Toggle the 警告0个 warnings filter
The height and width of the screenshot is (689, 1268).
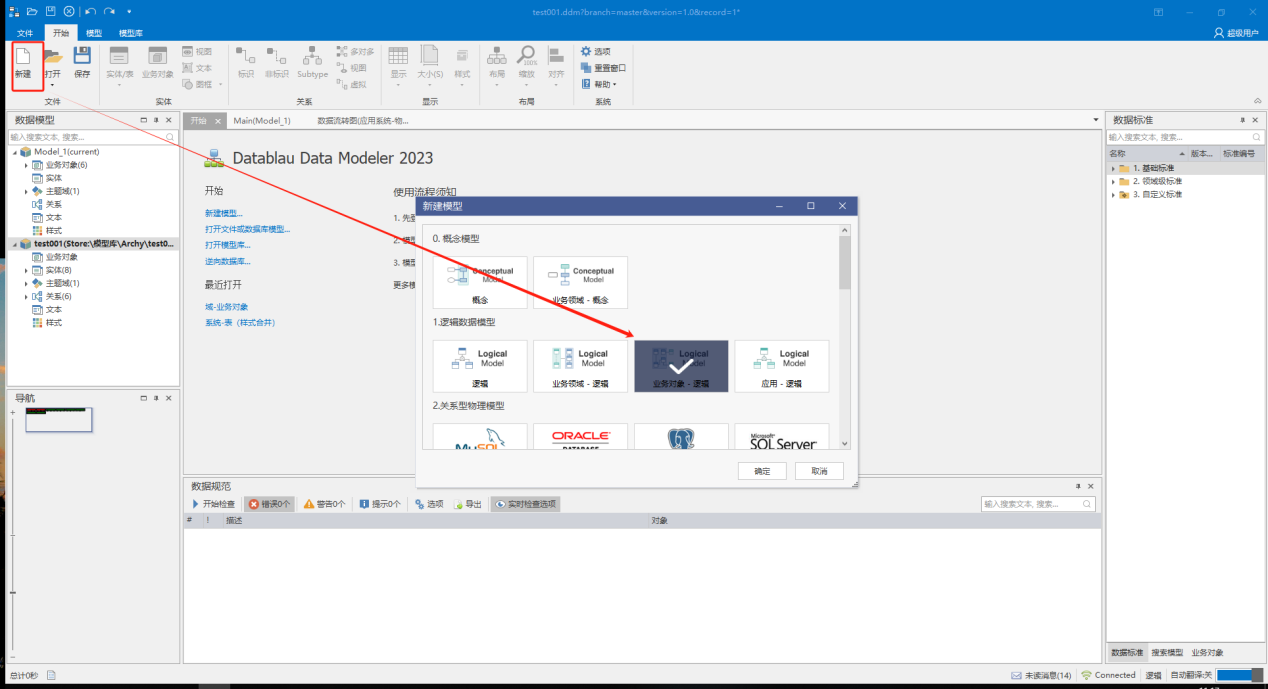(325, 504)
